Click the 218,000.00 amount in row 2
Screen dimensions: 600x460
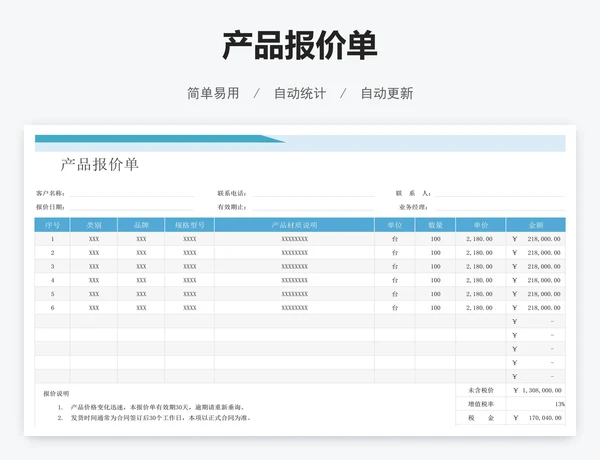(536, 253)
